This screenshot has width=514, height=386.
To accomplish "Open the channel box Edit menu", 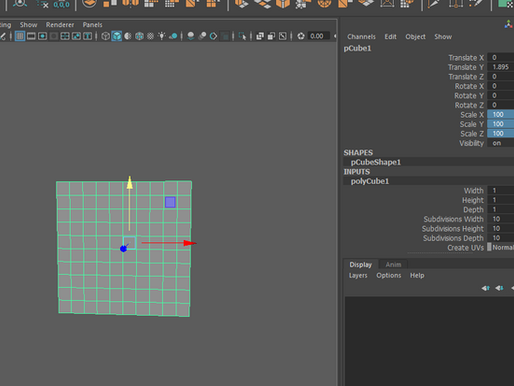I will [x=390, y=37].
